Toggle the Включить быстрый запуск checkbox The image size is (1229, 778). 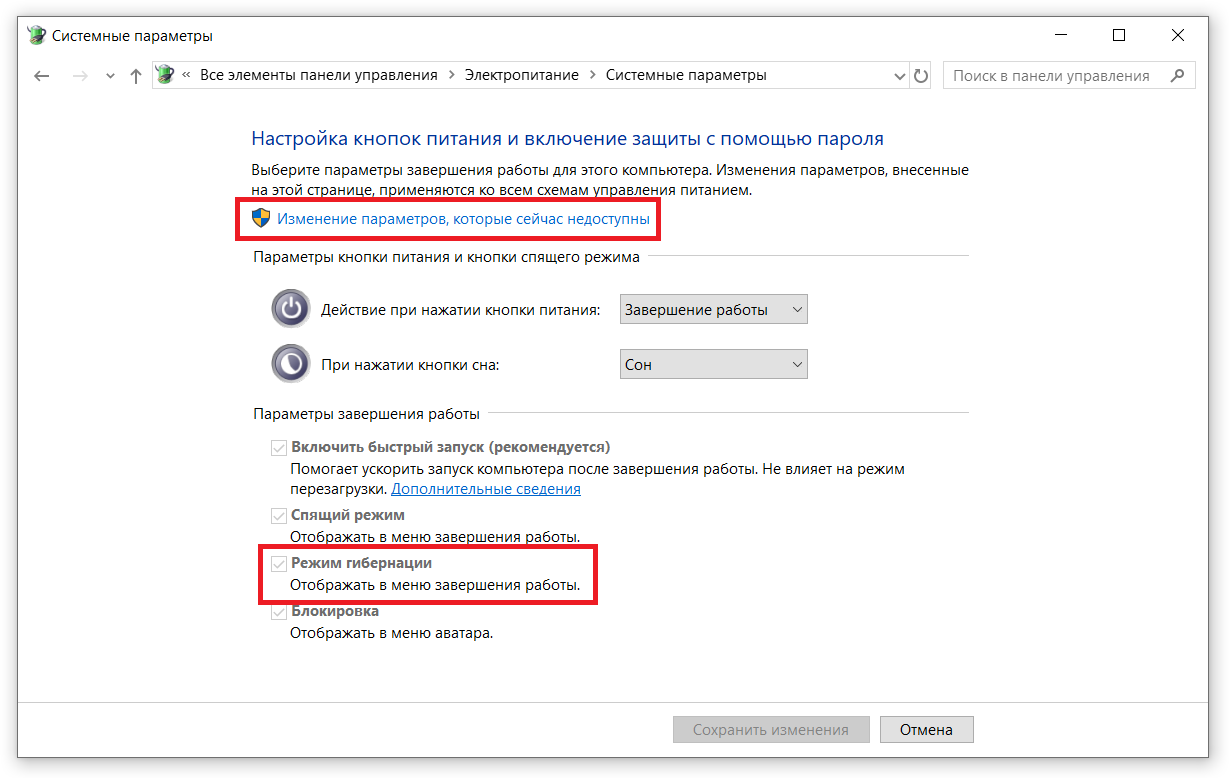pos(279,447)
